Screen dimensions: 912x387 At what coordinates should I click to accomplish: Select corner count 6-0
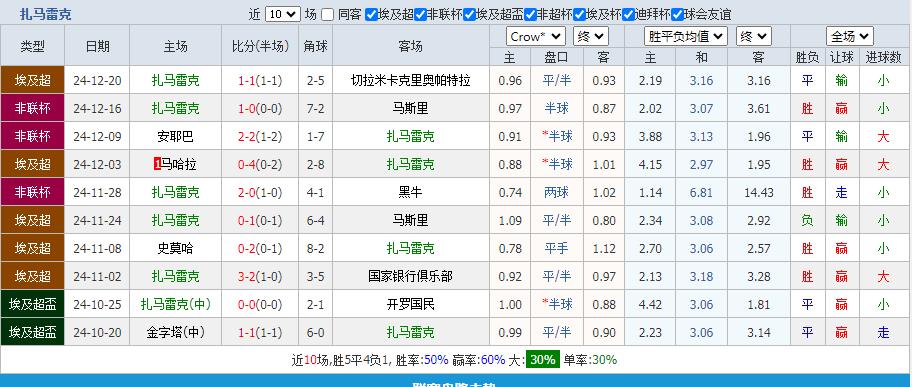tap(315, 332)
